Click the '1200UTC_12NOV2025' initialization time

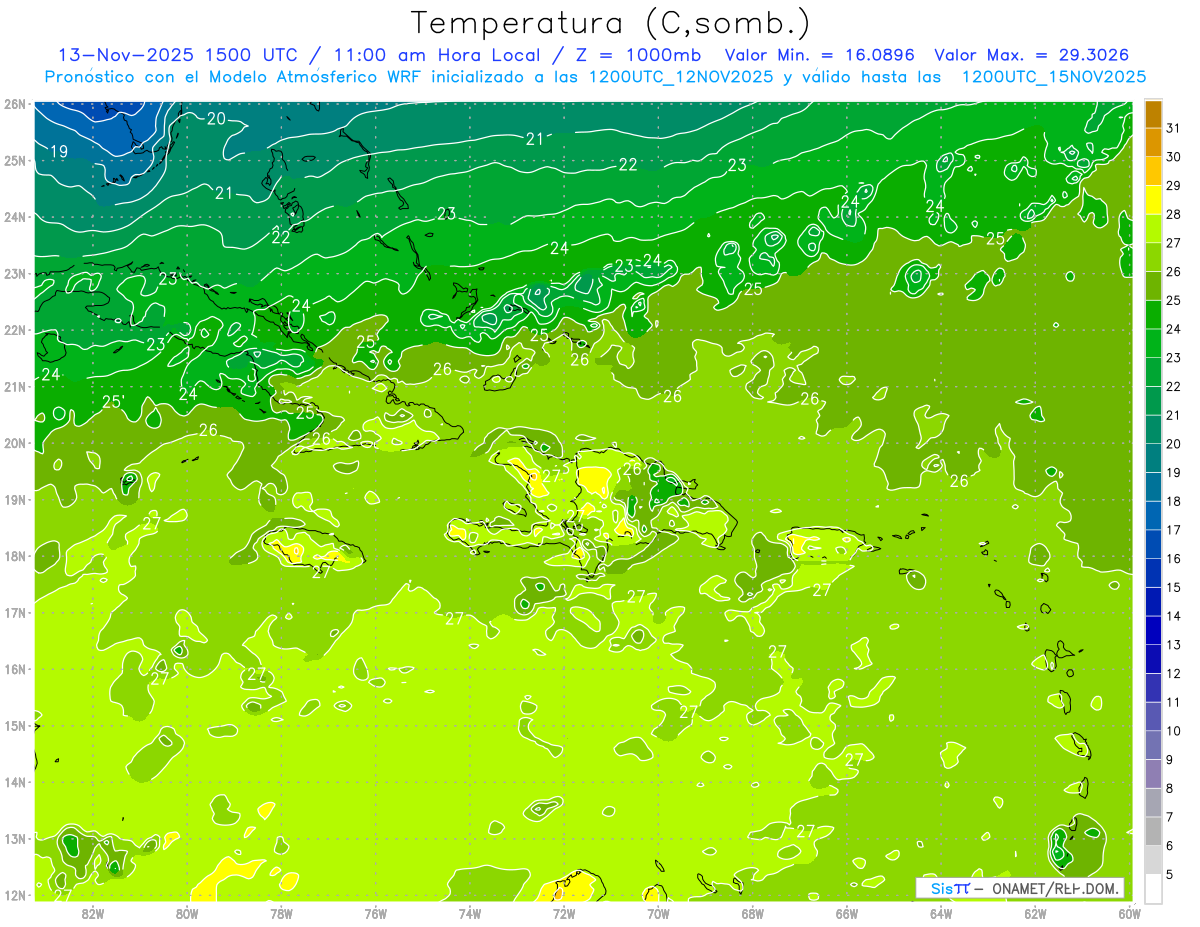(x=679, y=77)
